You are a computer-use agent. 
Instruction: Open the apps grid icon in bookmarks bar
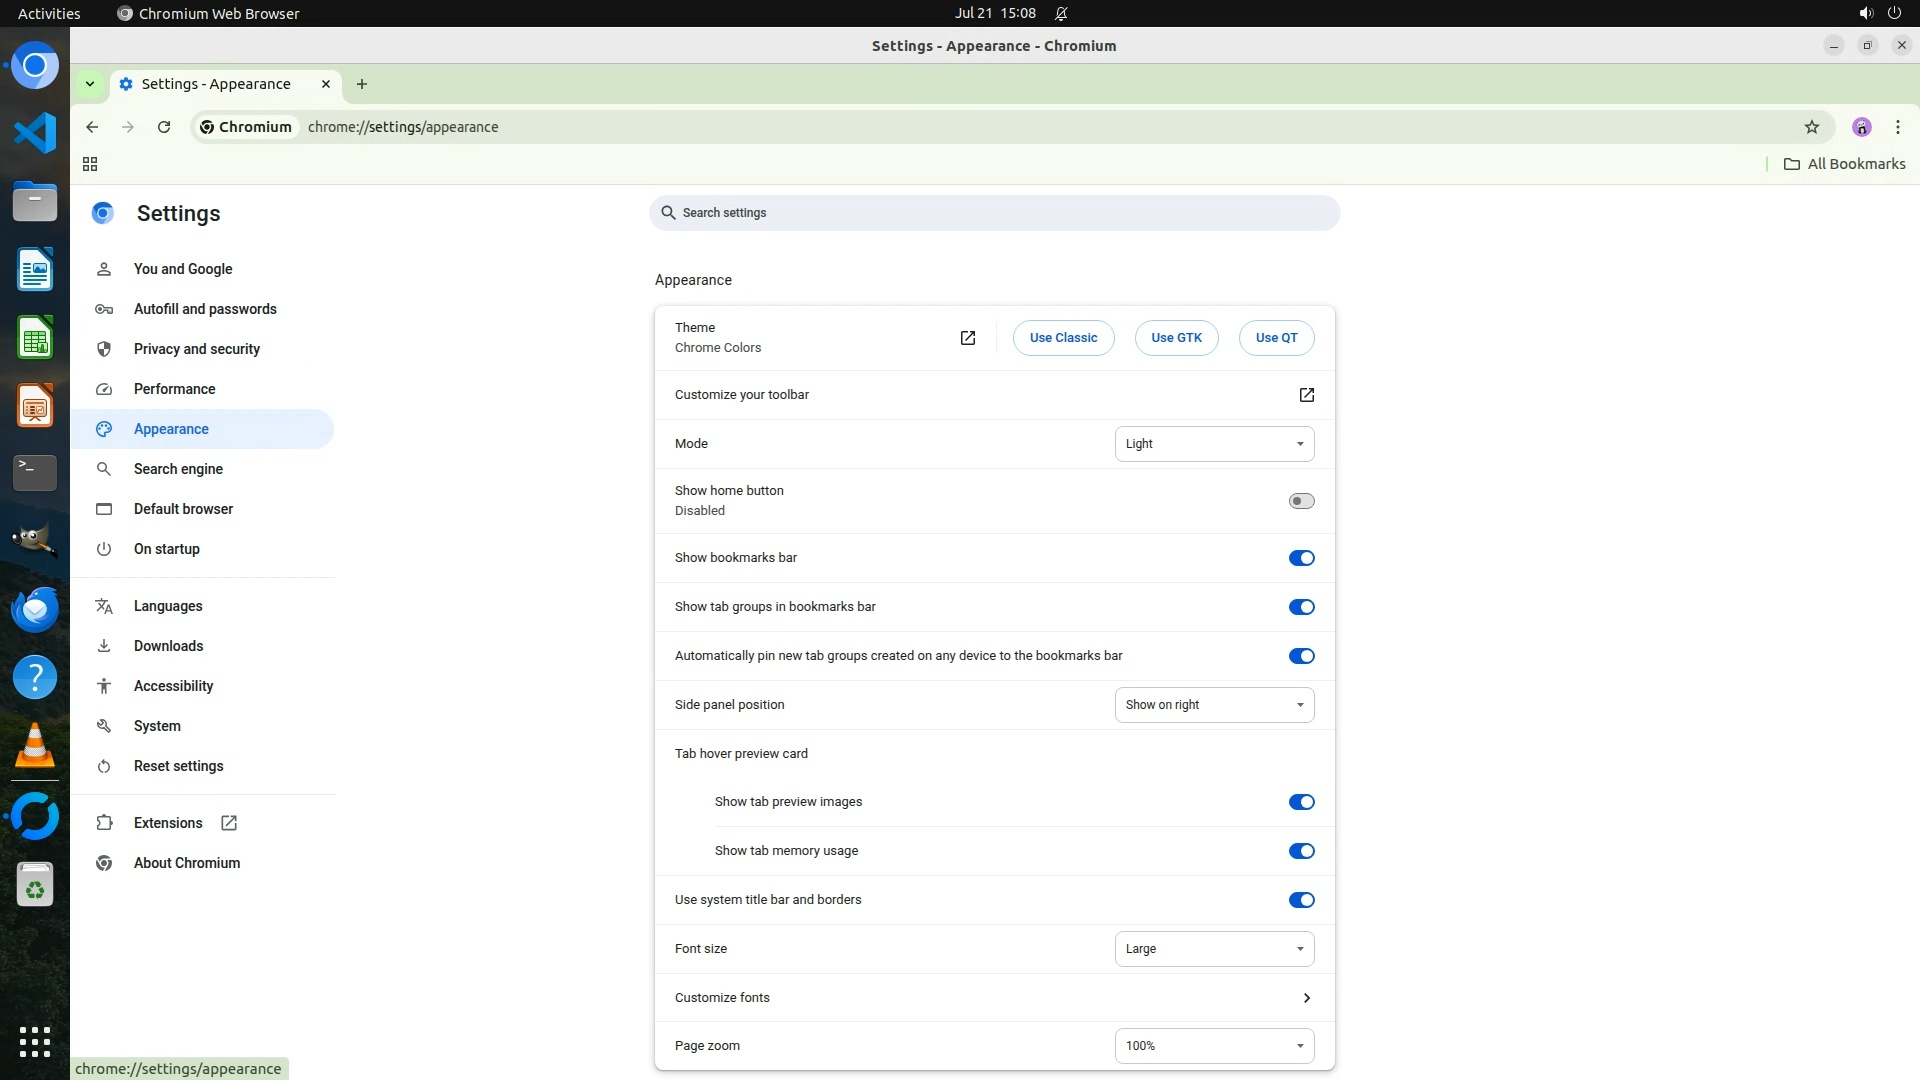click(x=90, y=164)
